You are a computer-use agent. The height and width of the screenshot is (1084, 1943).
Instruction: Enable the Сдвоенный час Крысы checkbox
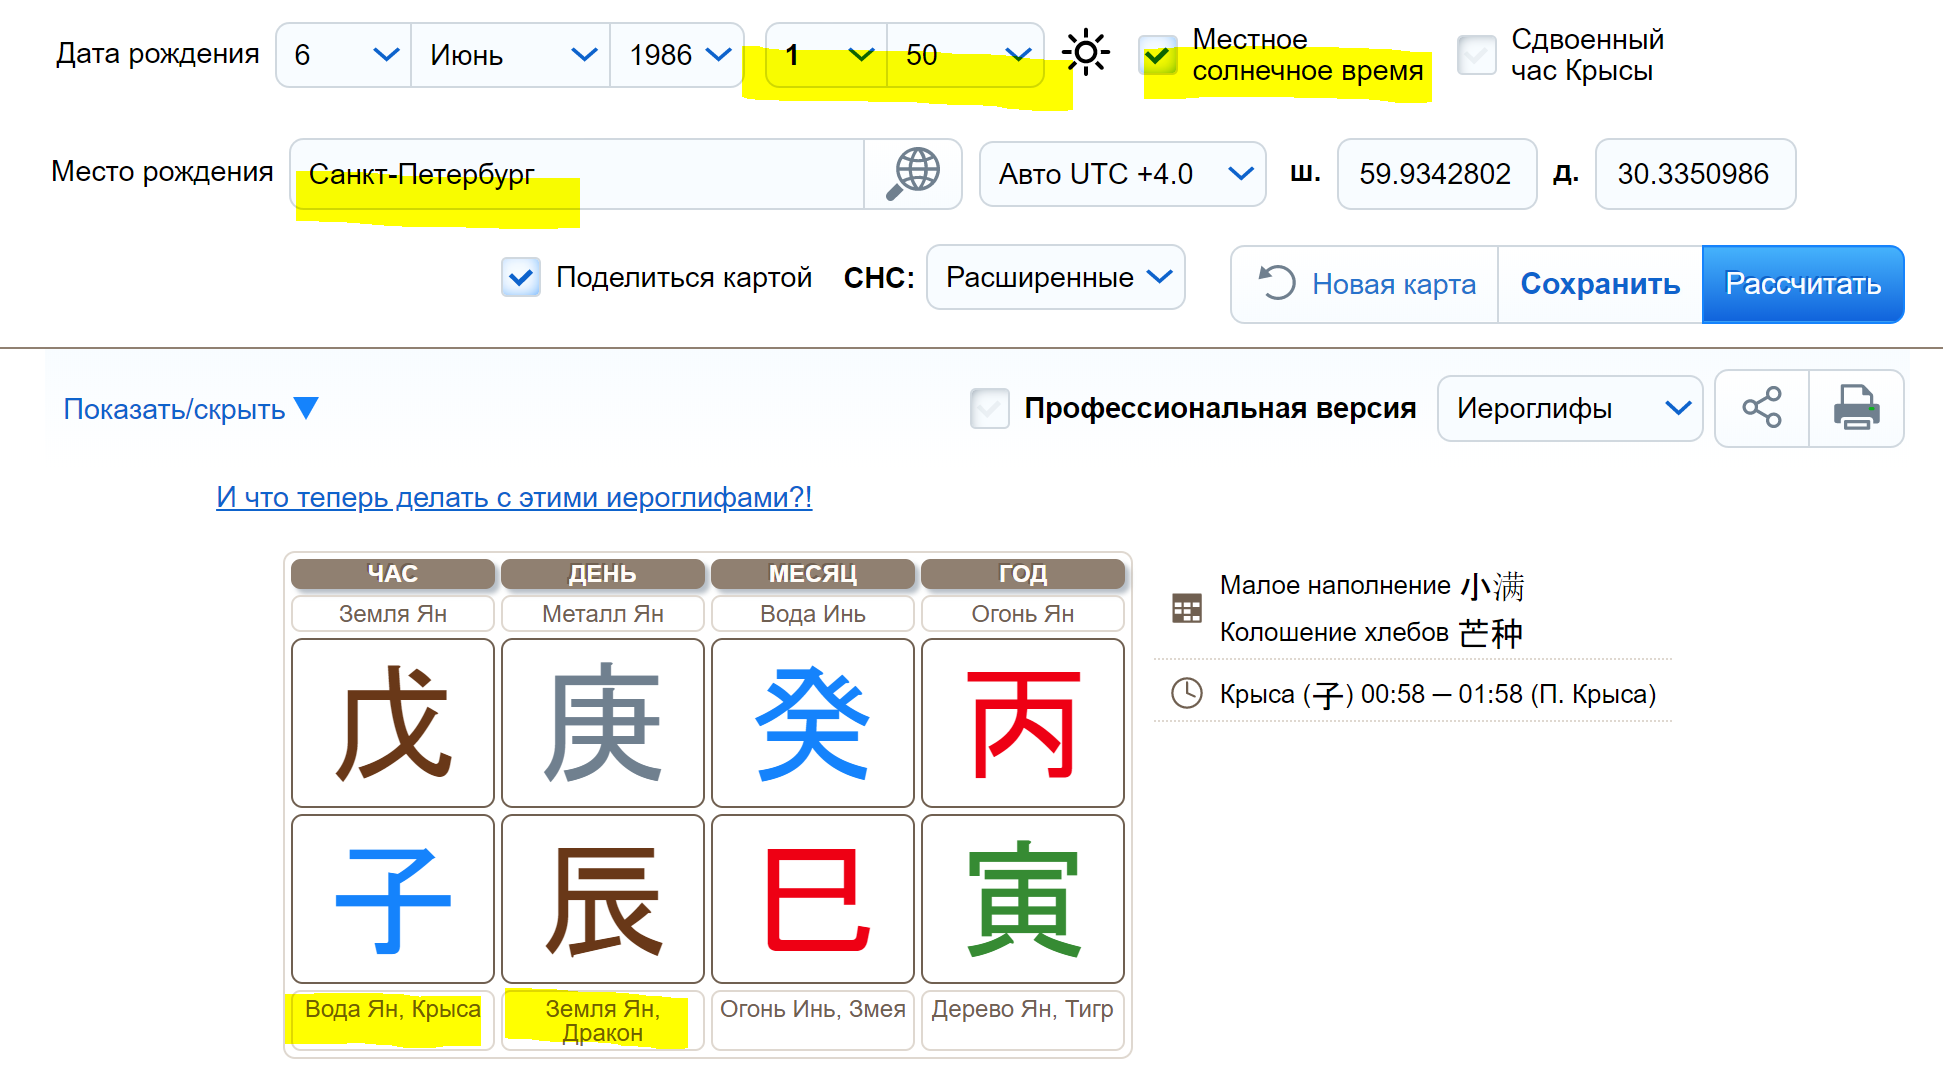1476,55
